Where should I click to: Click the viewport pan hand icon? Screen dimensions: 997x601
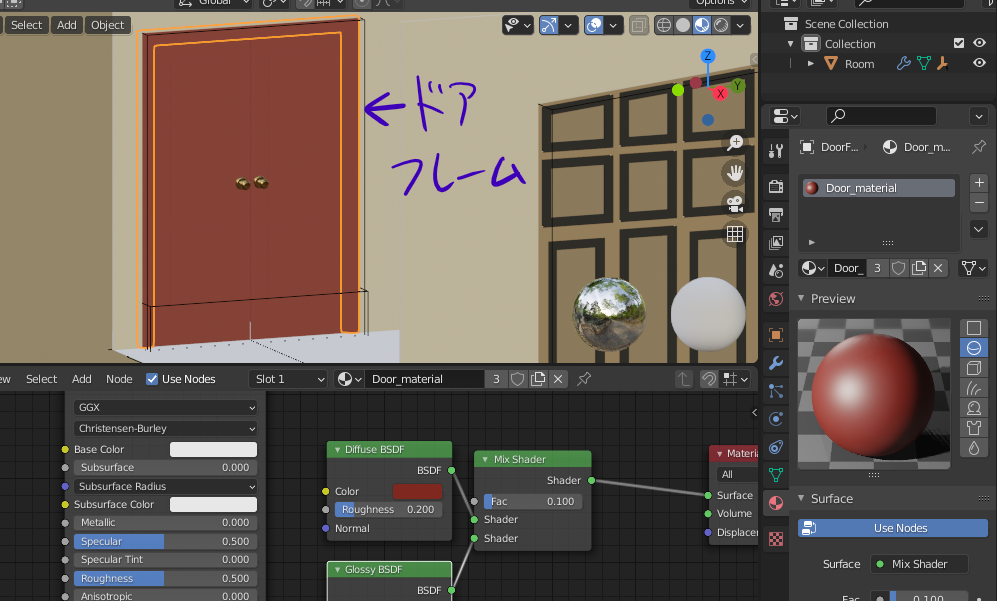click(735, 173)
